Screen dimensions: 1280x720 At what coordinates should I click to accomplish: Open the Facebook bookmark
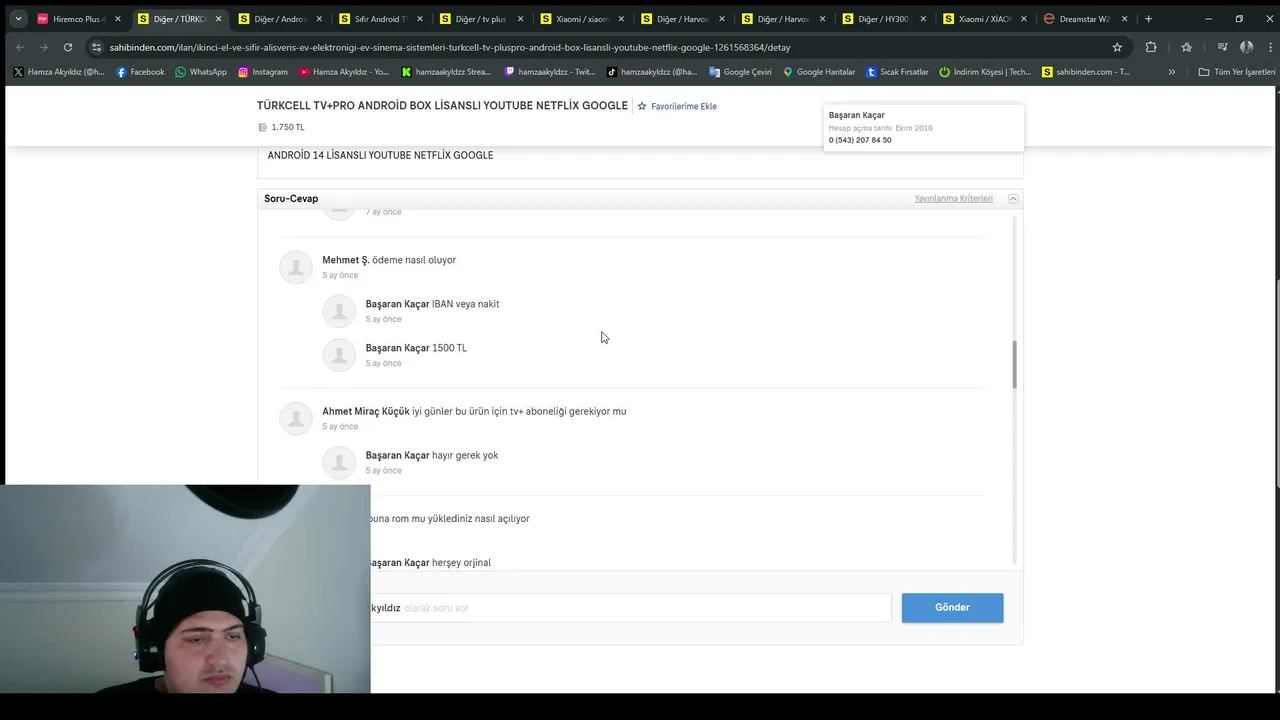(x=140, y=72)
